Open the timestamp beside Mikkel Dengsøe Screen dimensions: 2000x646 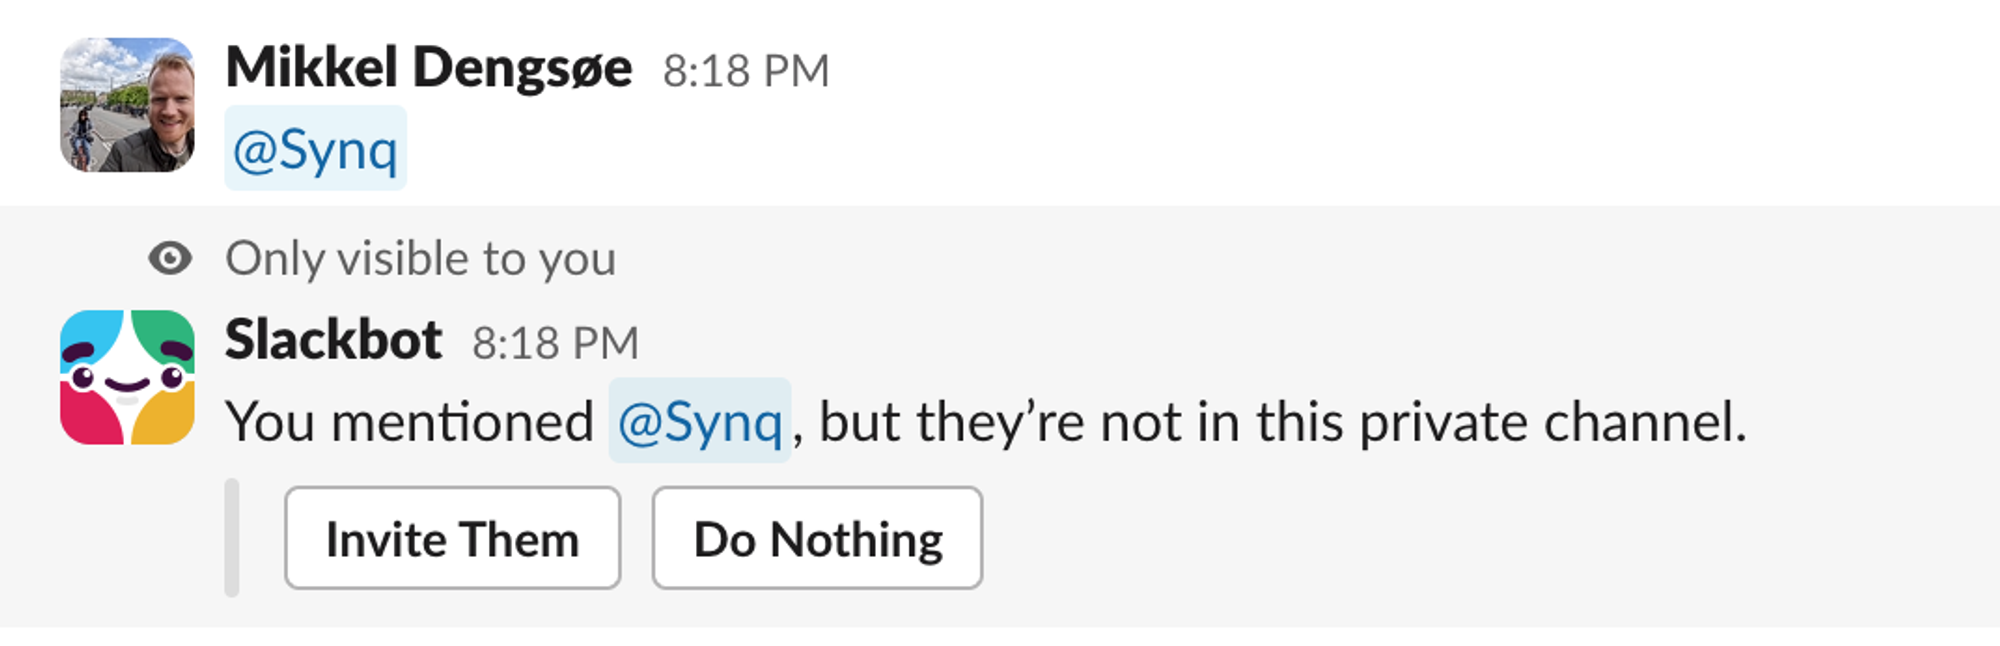click(746, 71)
